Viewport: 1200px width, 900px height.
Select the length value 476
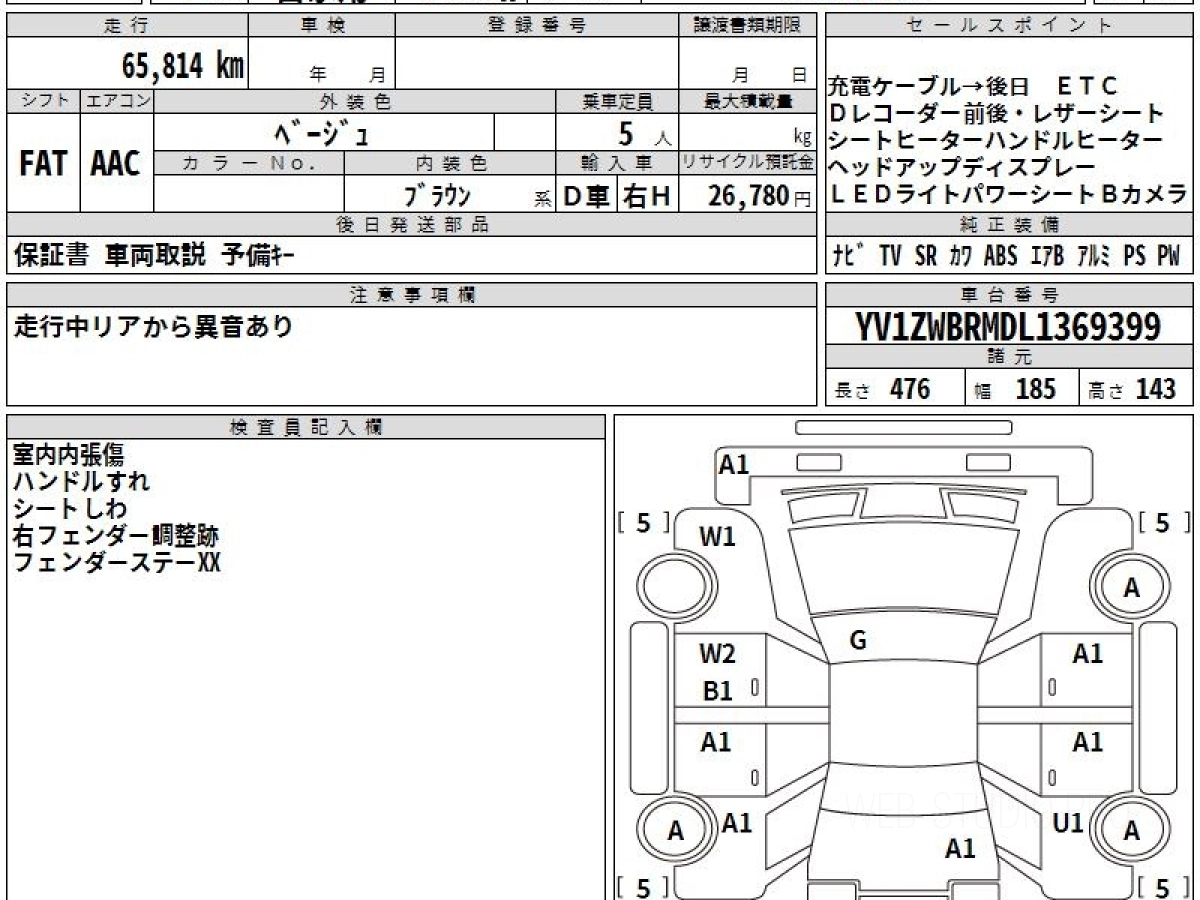pos(910,388)
